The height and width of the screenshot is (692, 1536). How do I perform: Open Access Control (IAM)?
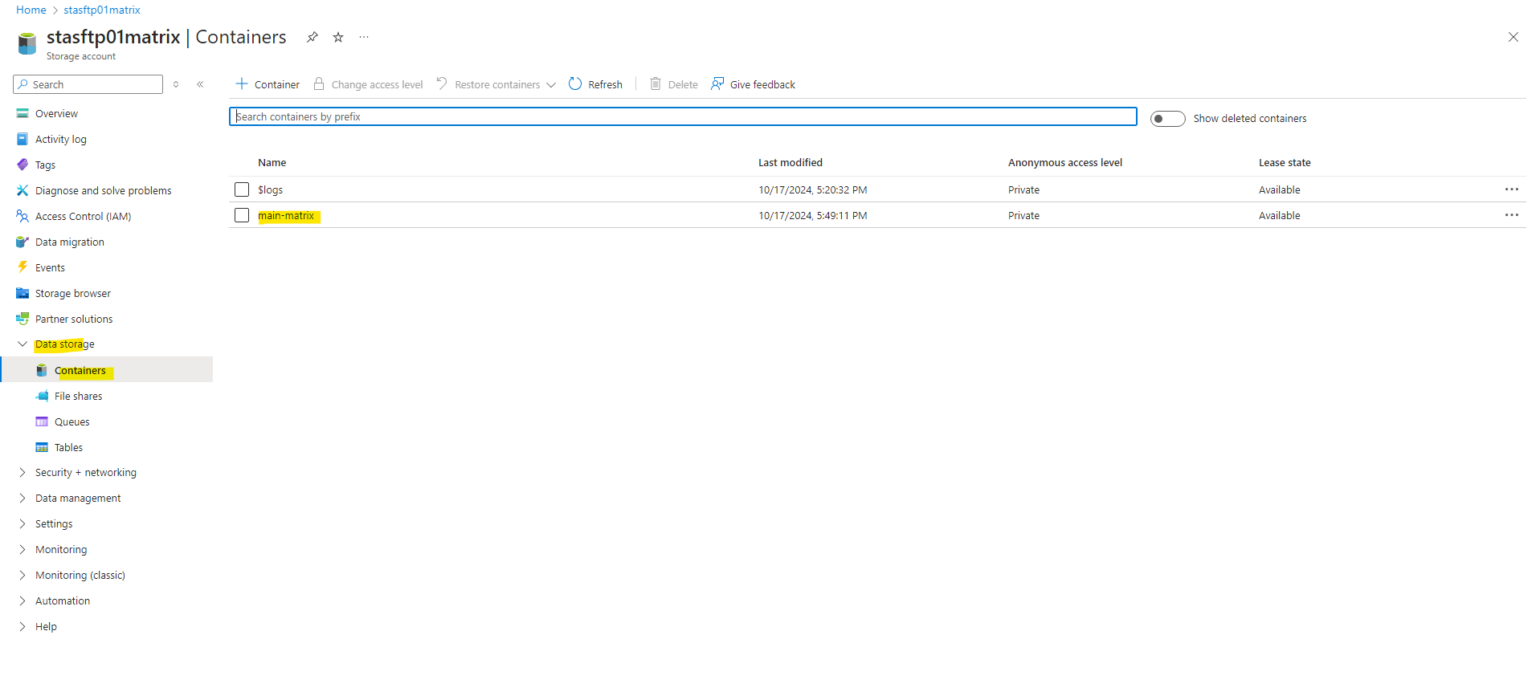(83, 216)
